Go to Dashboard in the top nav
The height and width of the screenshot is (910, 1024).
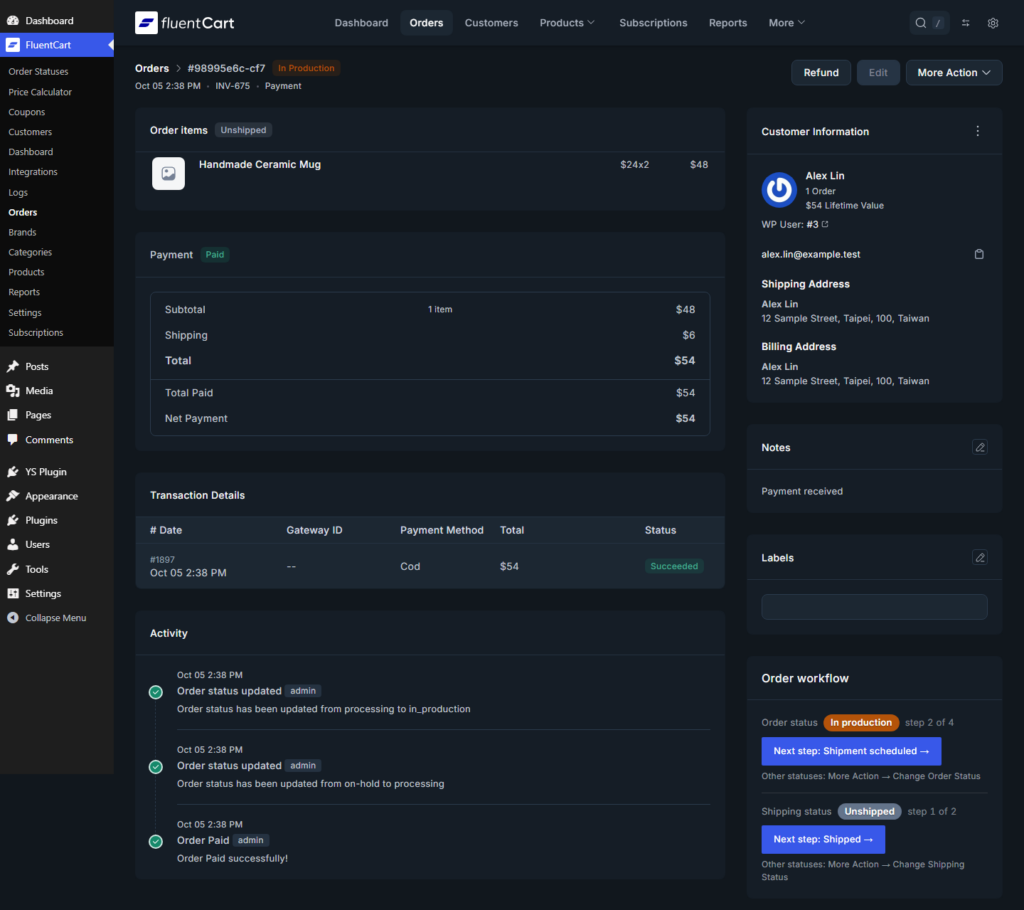[361, 23]
